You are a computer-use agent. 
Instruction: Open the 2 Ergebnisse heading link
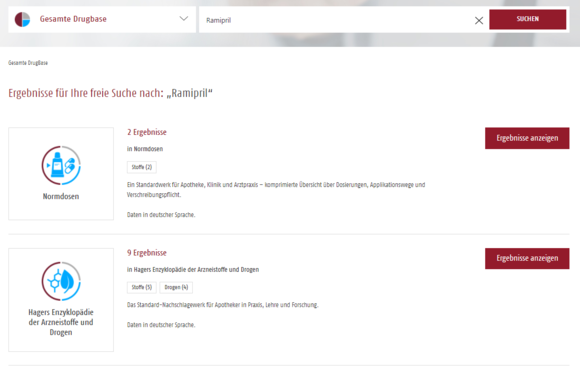click(147, 132)
